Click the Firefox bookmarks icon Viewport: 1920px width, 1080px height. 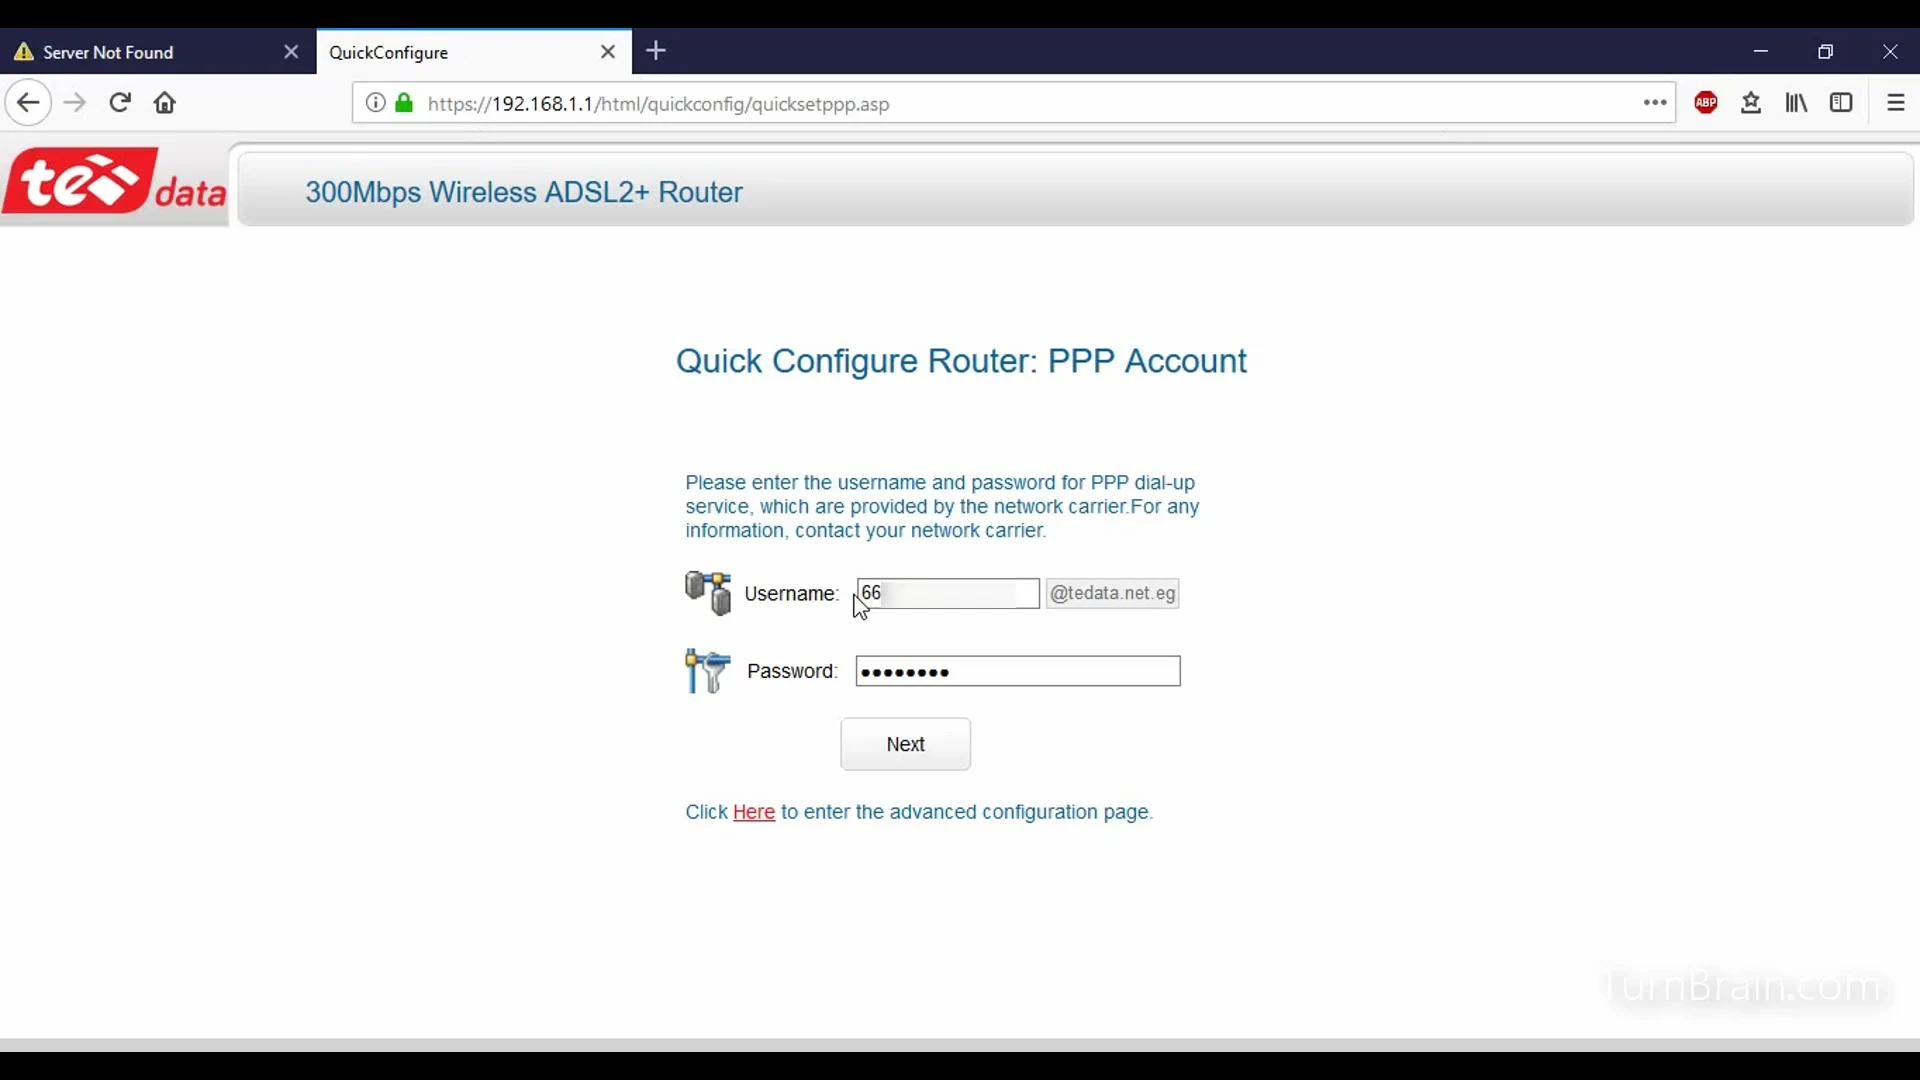click(x=1796, y=103)
